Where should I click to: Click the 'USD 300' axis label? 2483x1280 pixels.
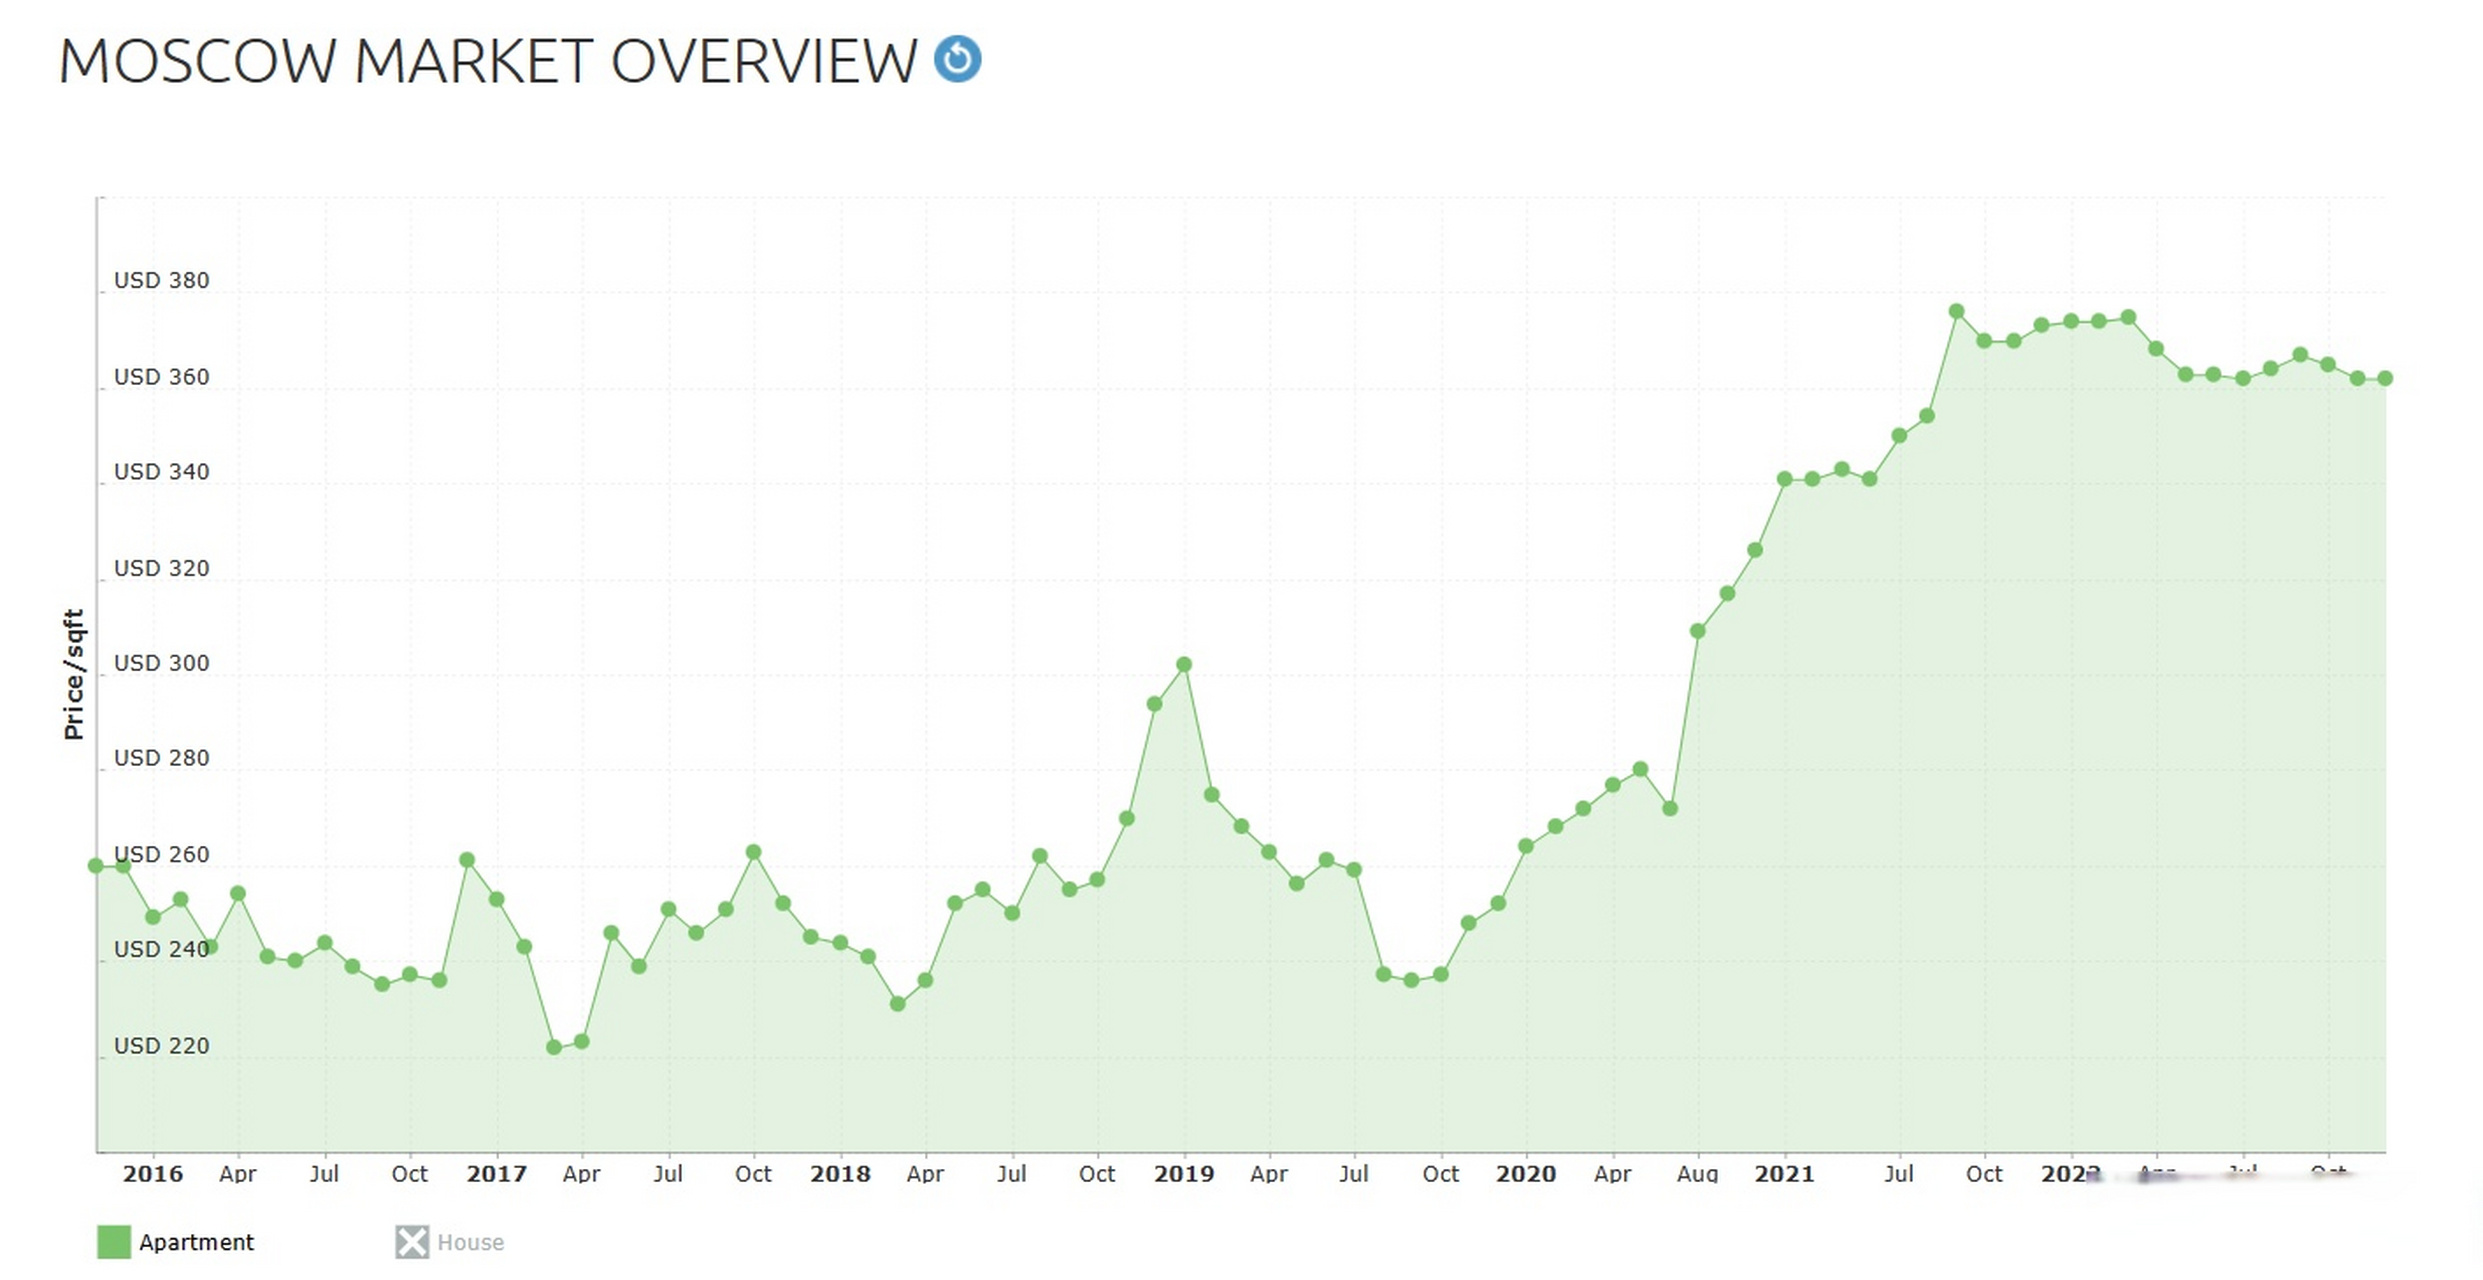tap(162, 663)
